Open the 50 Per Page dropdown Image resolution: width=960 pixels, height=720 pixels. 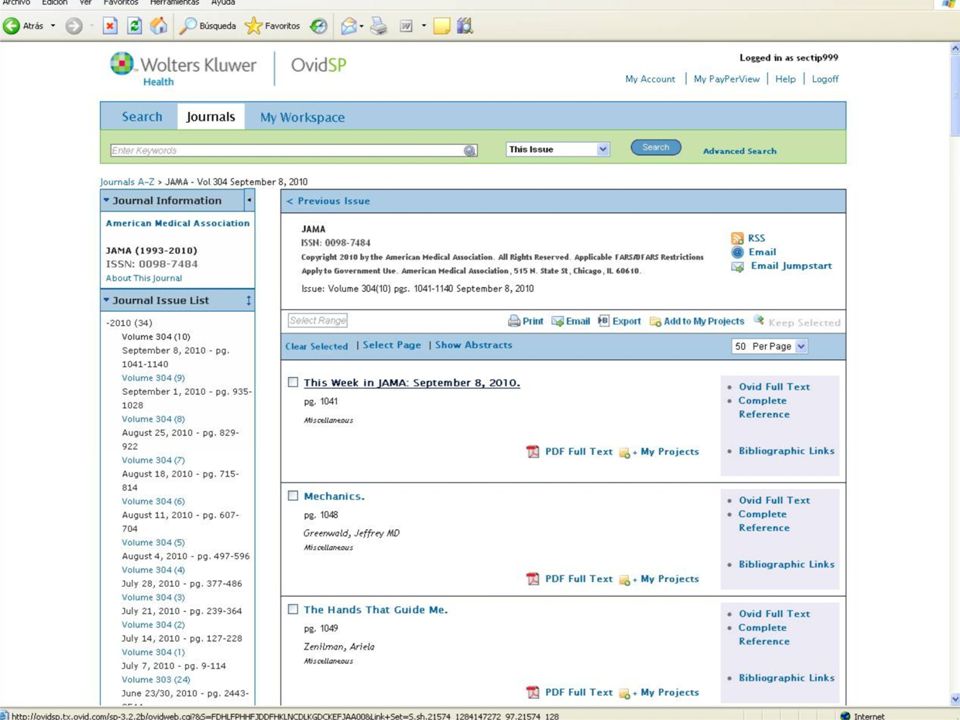click(x=770, y=347)
